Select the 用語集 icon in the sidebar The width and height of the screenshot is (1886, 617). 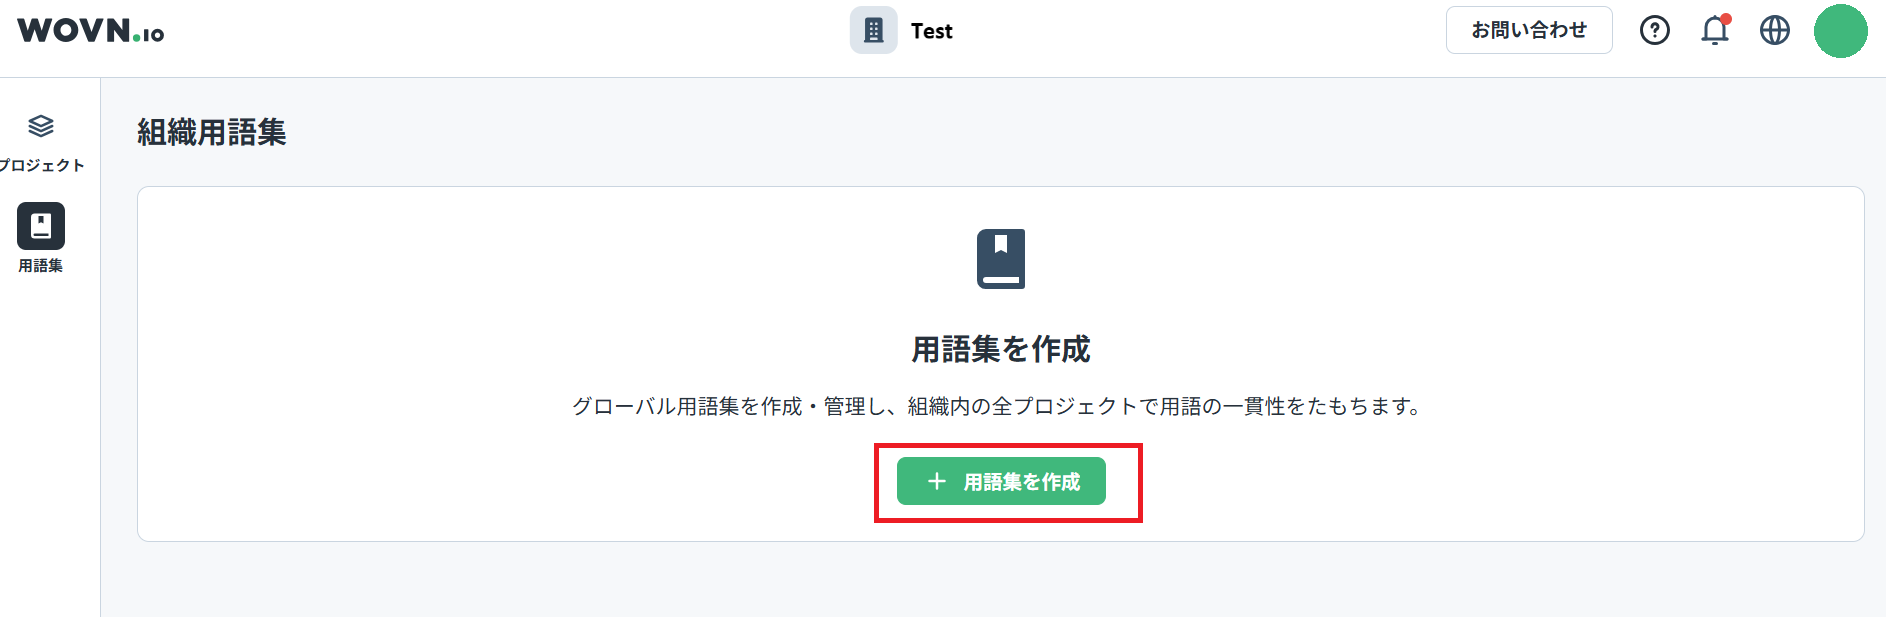40,225
